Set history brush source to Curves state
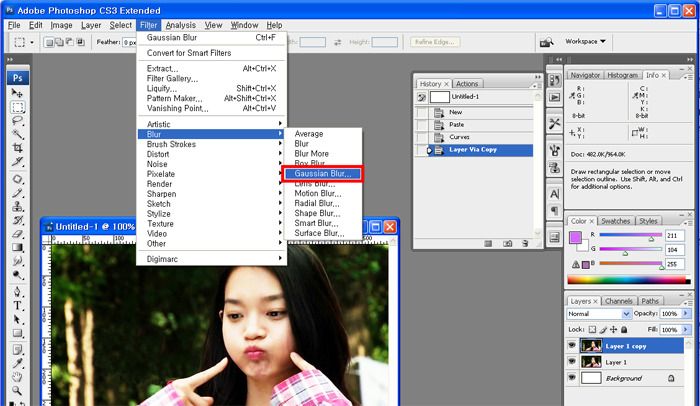This screenshot has height=406, width=700. [x=422, y=137]
